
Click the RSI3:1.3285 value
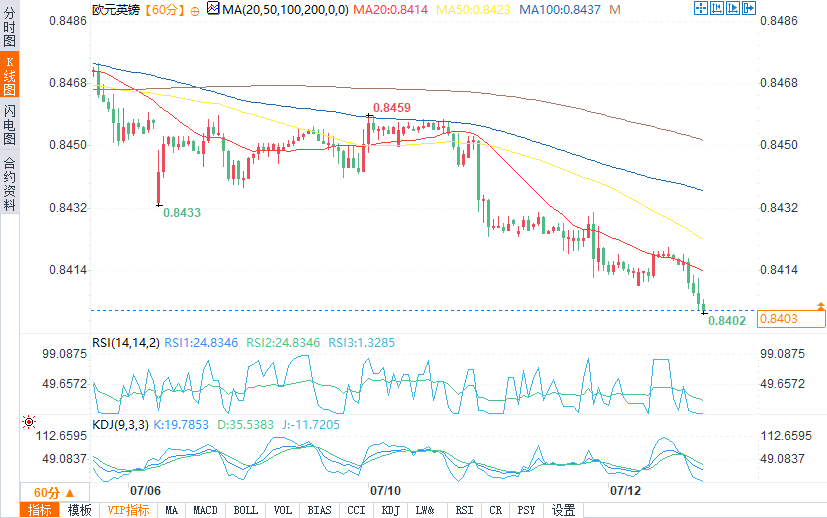tap(361, 343)
